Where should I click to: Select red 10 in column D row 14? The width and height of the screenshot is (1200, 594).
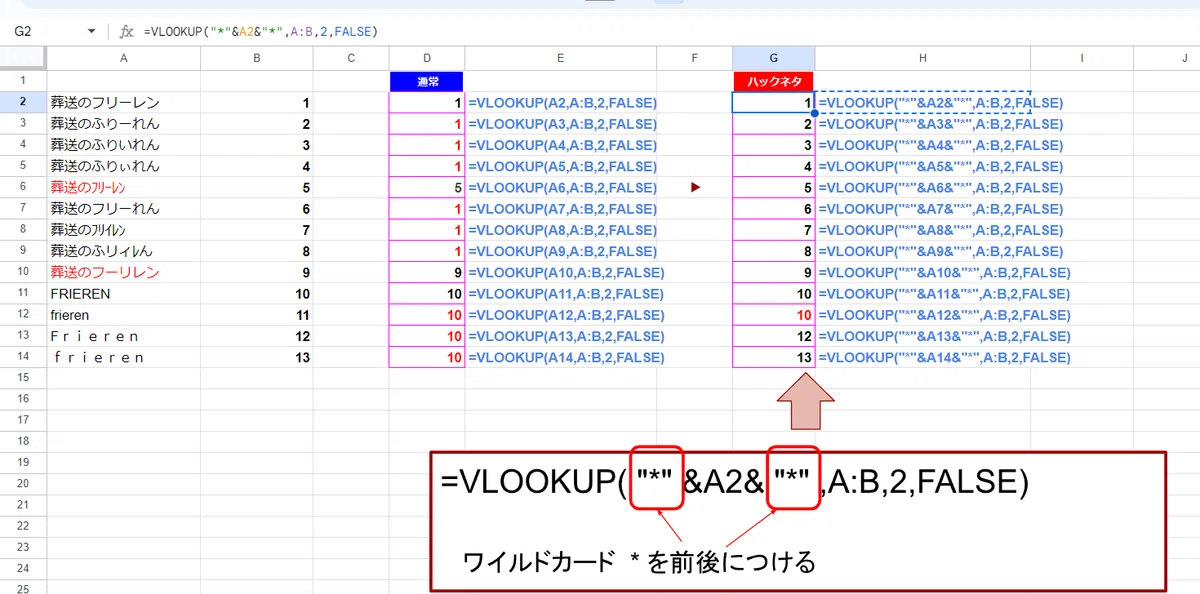click(427, 357)
